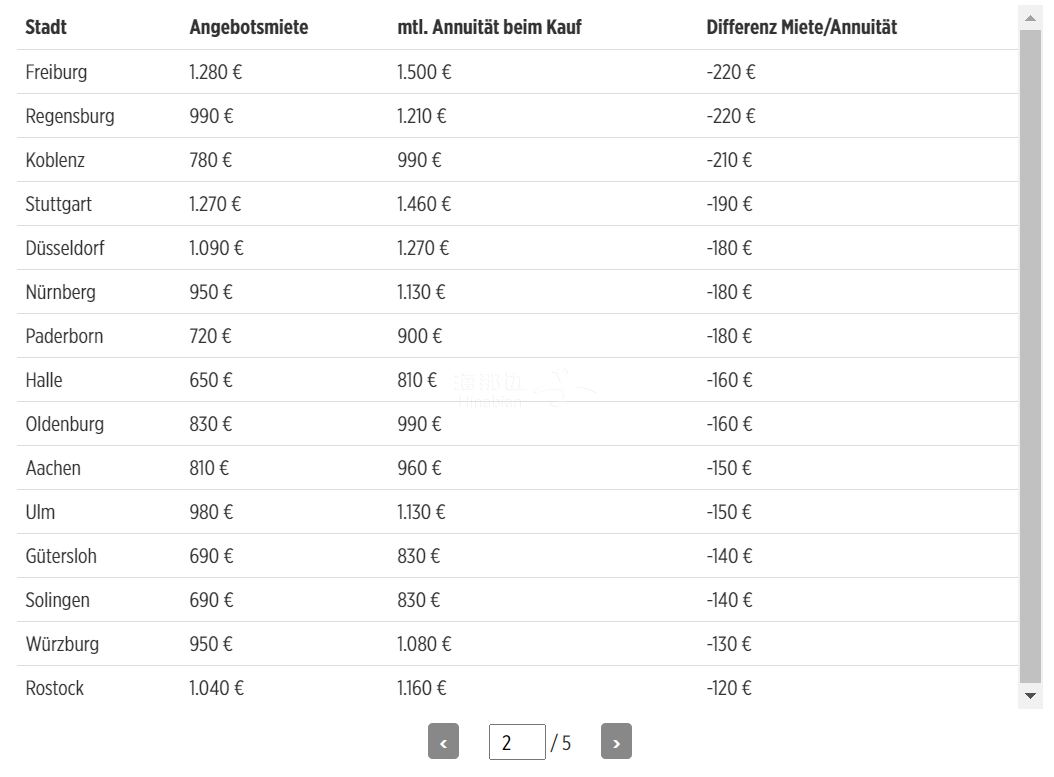Click the scrollbar down arrow

[x=1030, y=696]
